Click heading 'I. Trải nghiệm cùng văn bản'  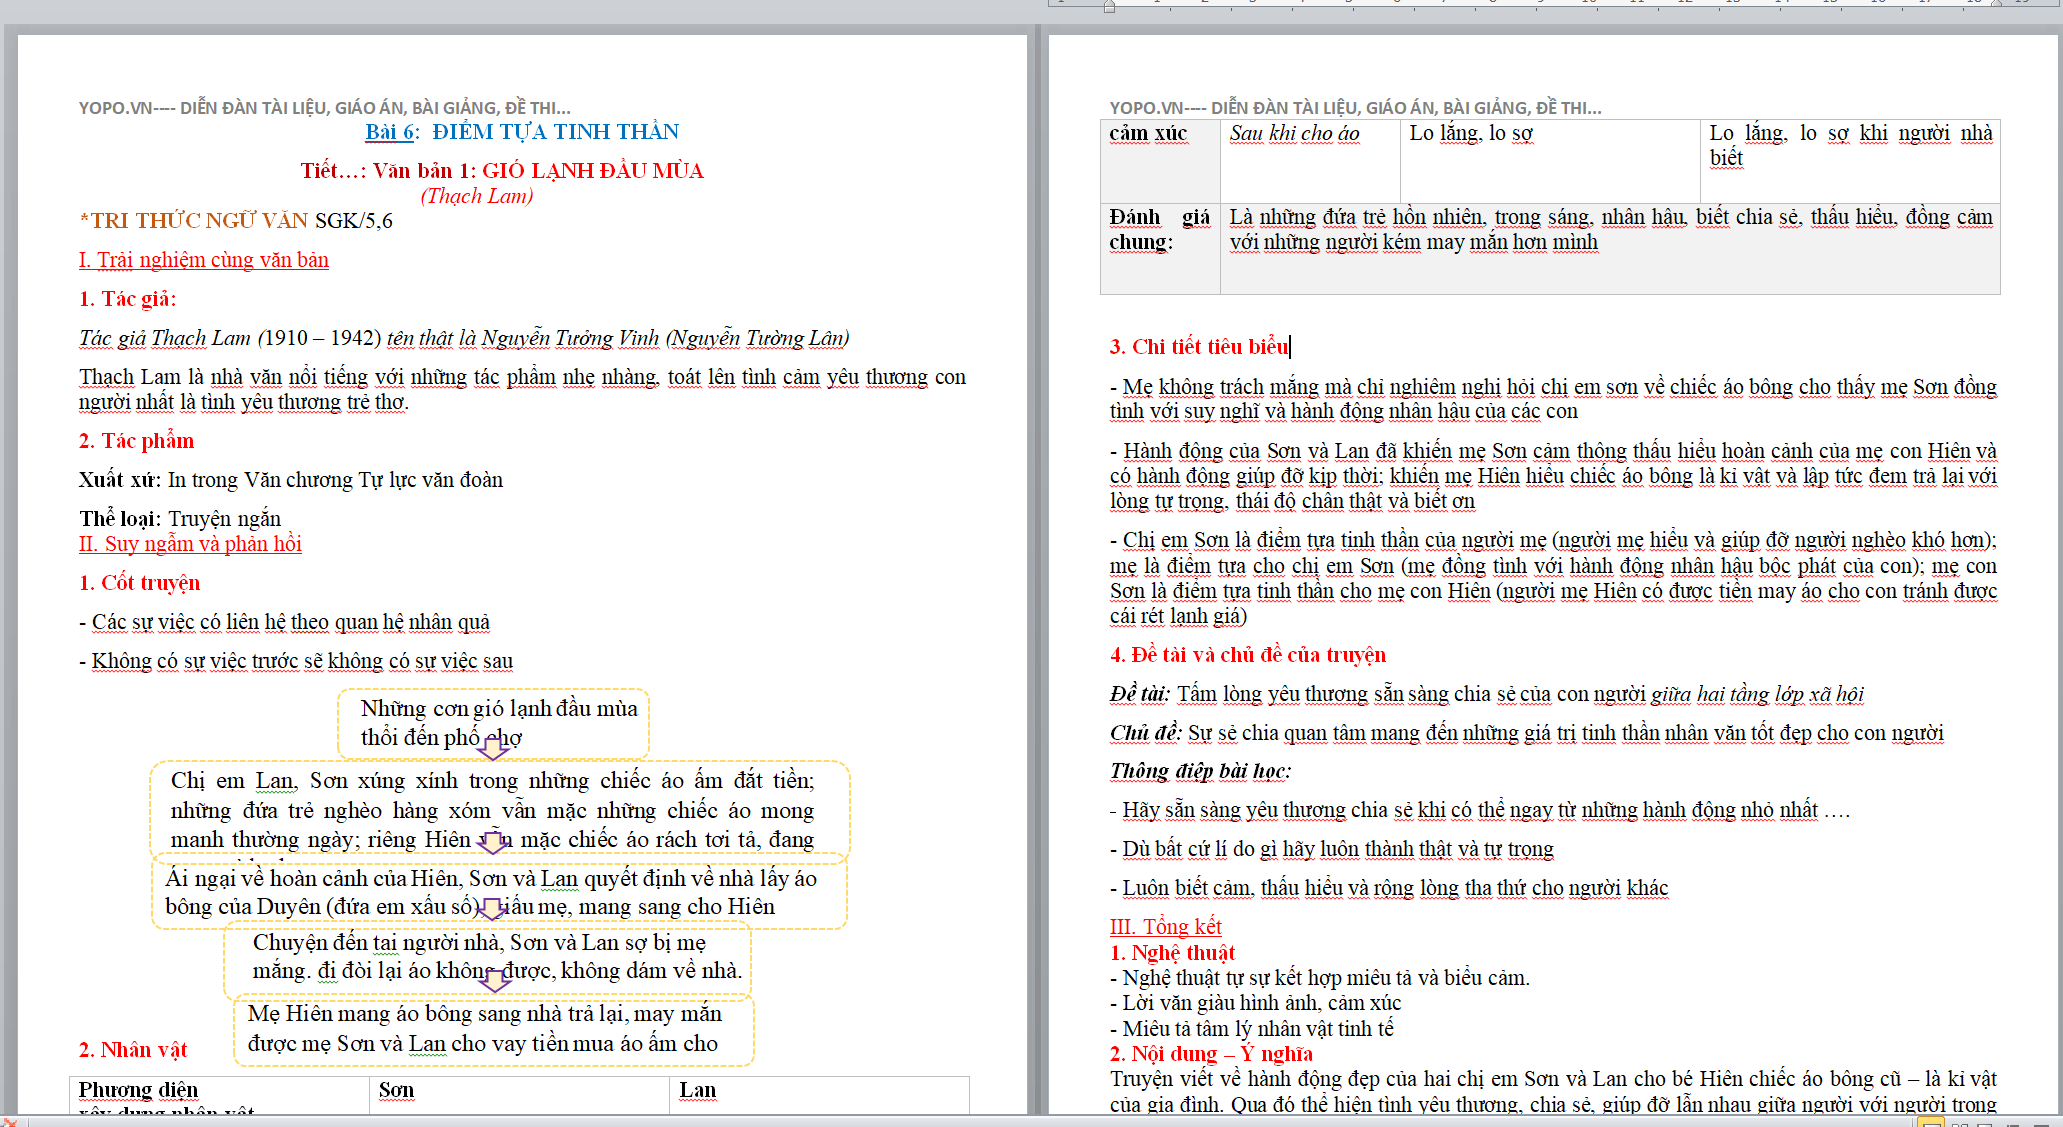[x=204, y=260]
